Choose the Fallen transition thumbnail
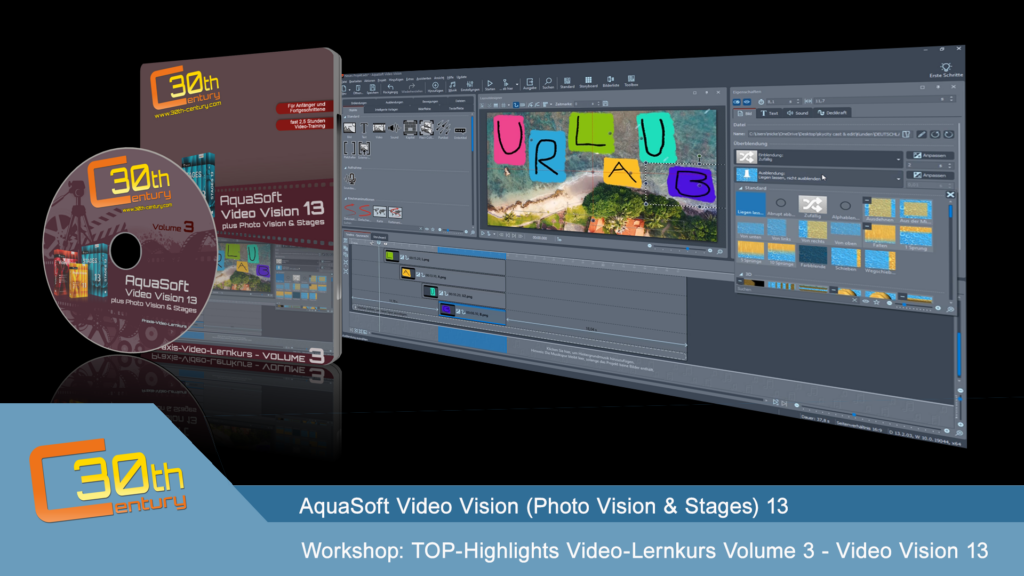1024x576 pixels. (x=880, y=235)
